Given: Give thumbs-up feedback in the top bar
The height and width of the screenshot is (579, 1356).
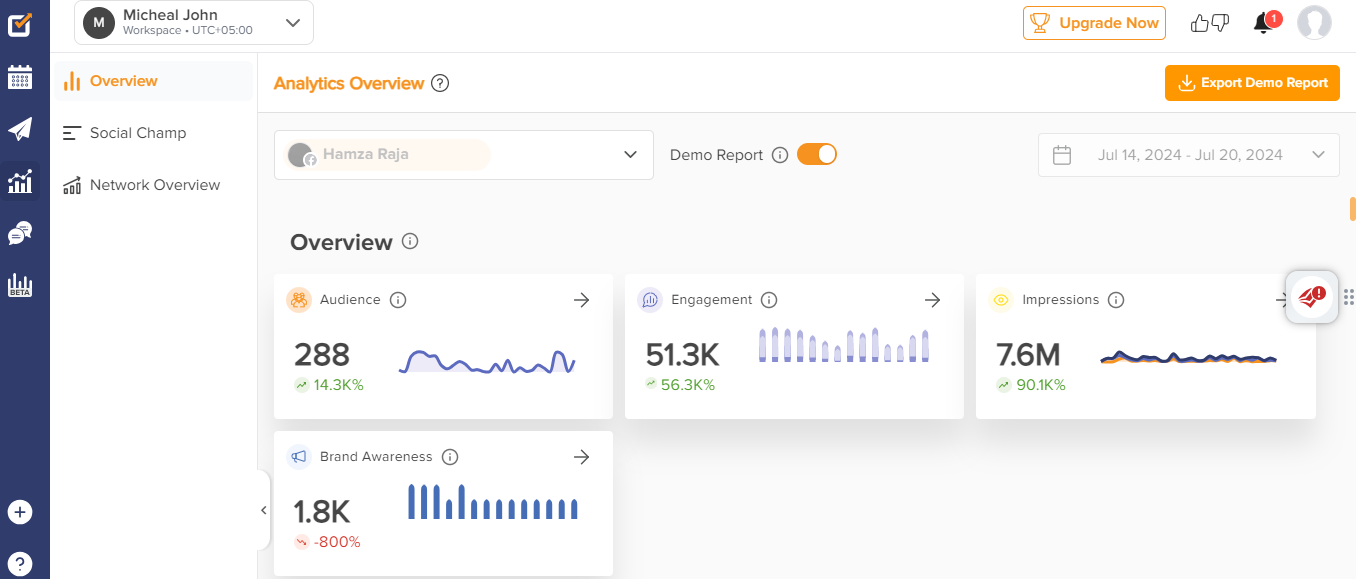Looking at the screenshot, I should 1199,21.
